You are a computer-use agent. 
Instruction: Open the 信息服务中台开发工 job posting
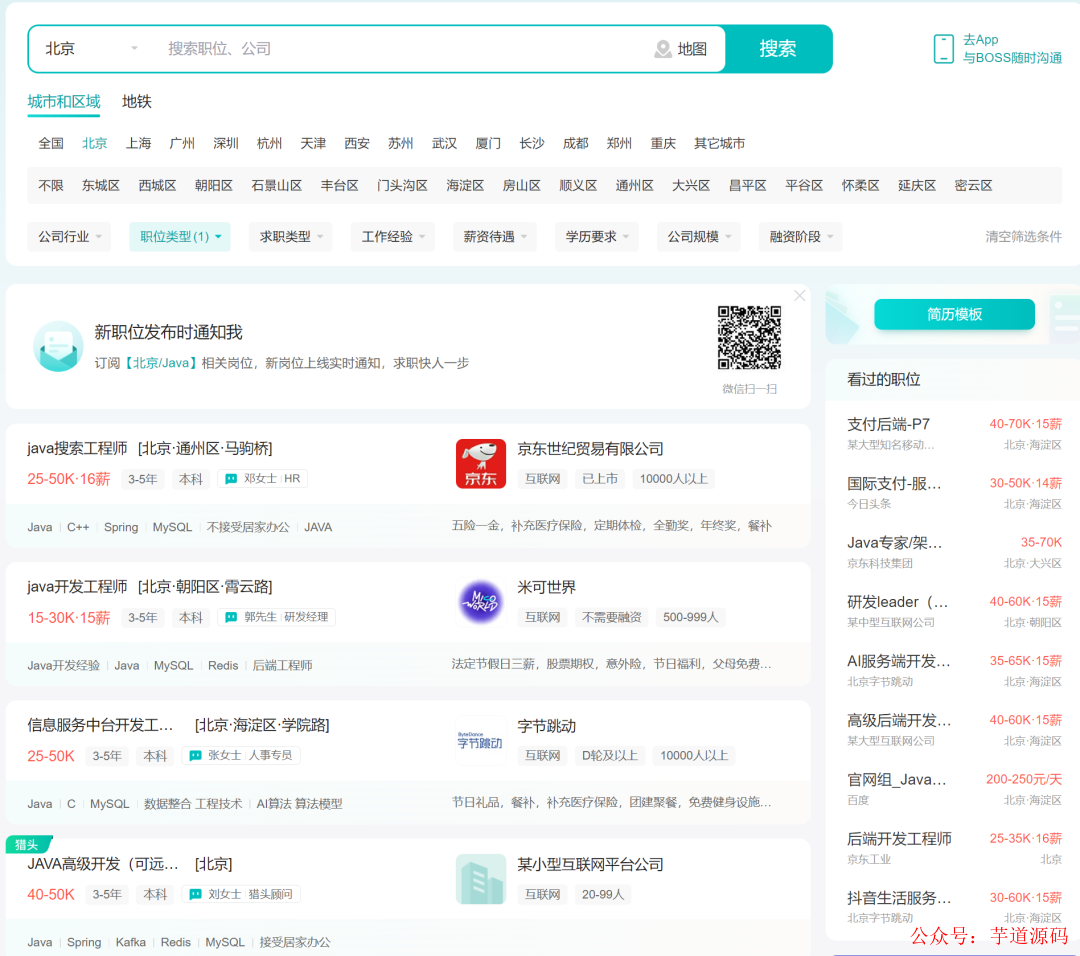pyautogui.click(x=101, y=725)
